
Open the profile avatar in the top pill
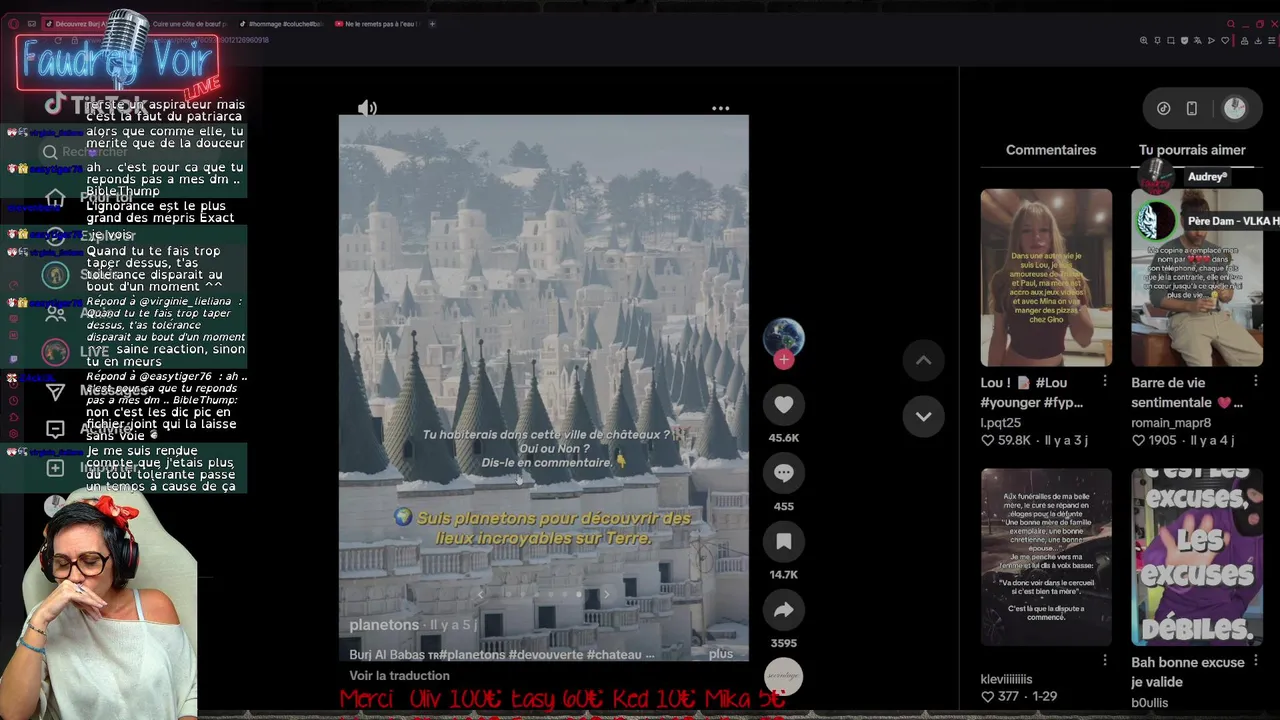pyautogui.click(x=1235, y=108)
